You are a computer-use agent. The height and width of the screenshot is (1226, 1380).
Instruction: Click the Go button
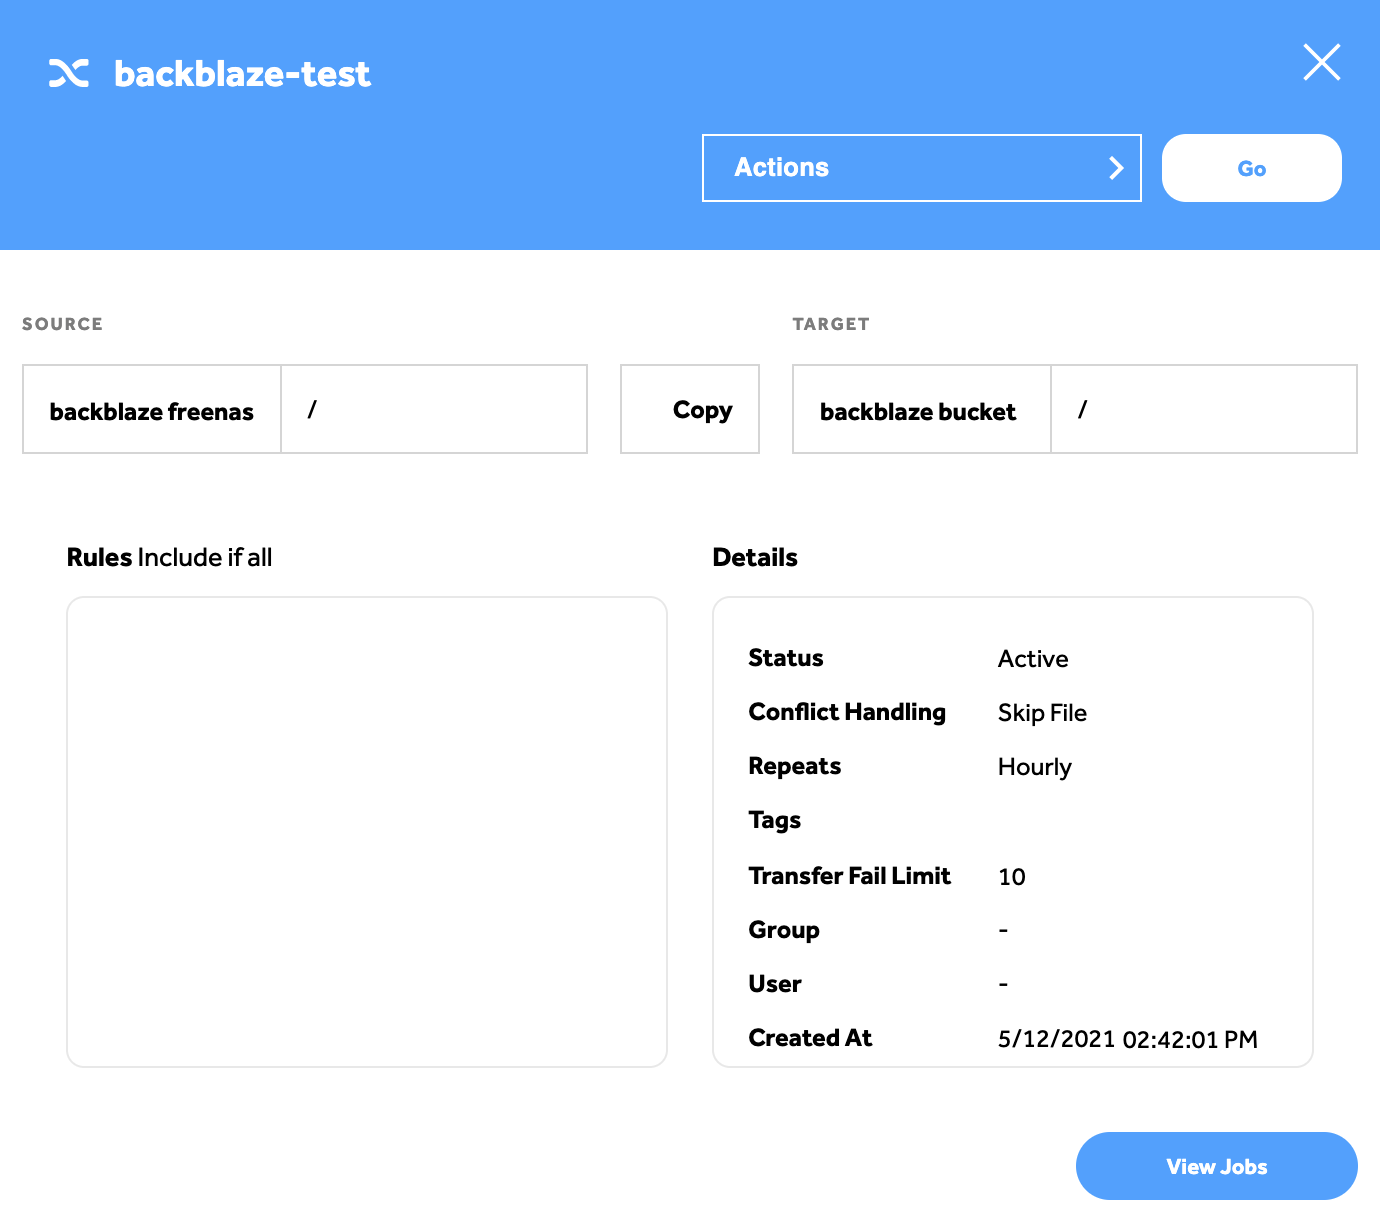point(1251,168)
